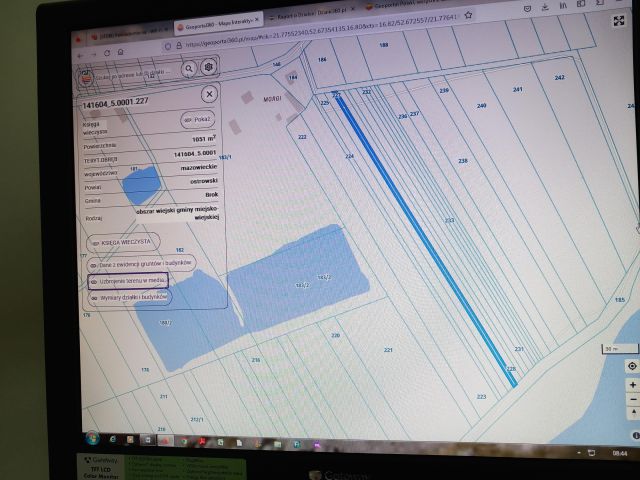Click the browser forward arrow
The width and height of the screenshot is (640, 480).
click(x=94, y=54)
